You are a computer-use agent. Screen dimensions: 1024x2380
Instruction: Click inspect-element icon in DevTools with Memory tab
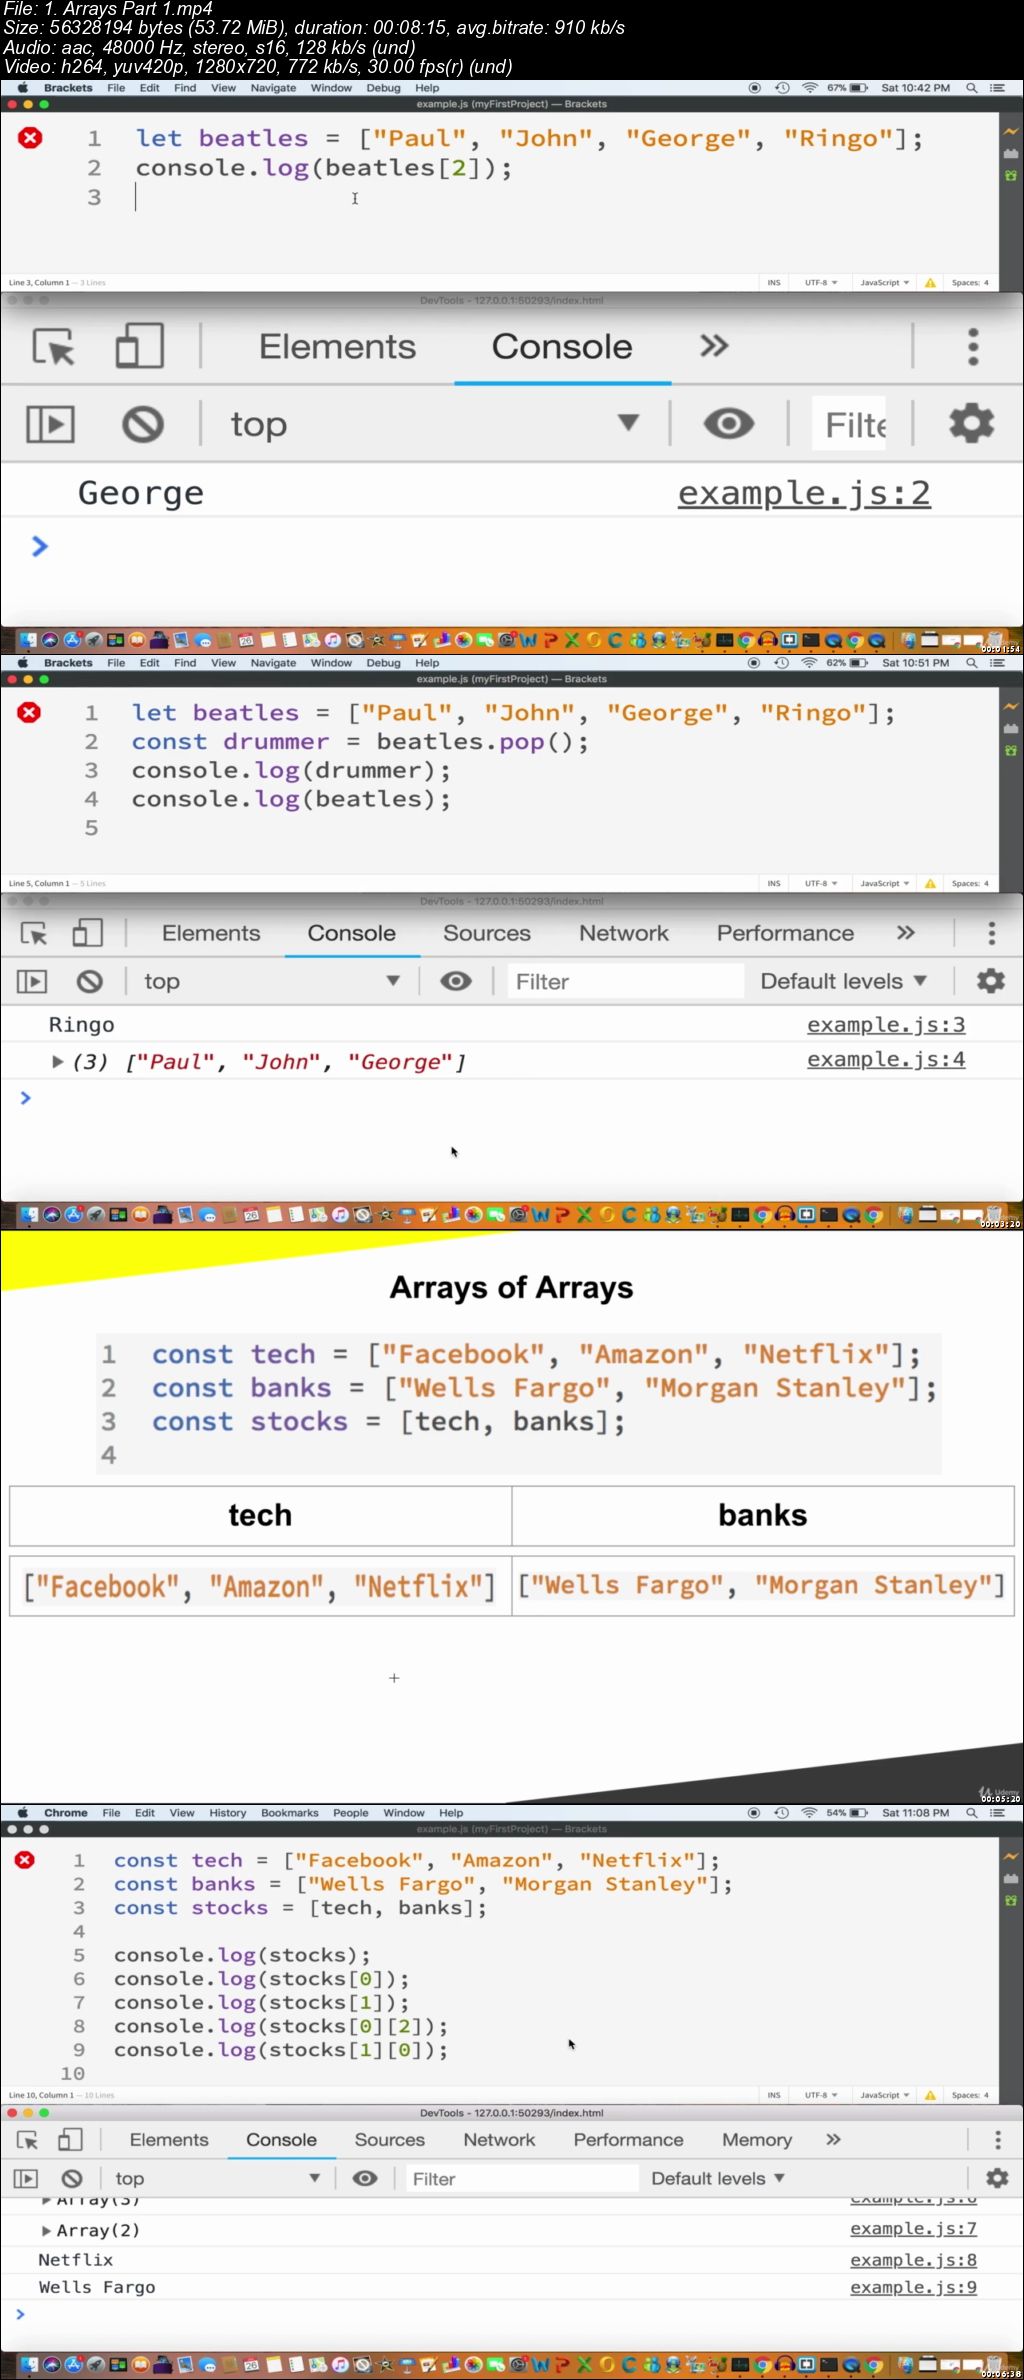coord(28,2140)
